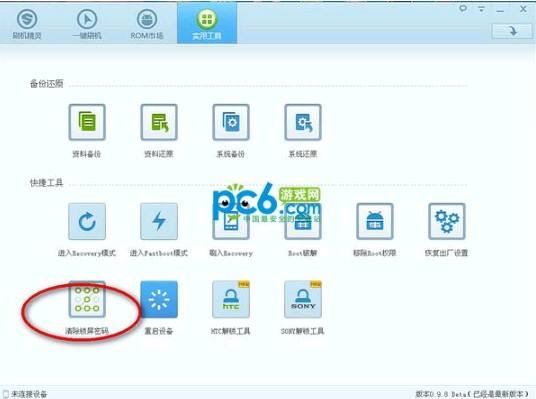Open the 系统还原 tool
536x399 pixels.
303,122
